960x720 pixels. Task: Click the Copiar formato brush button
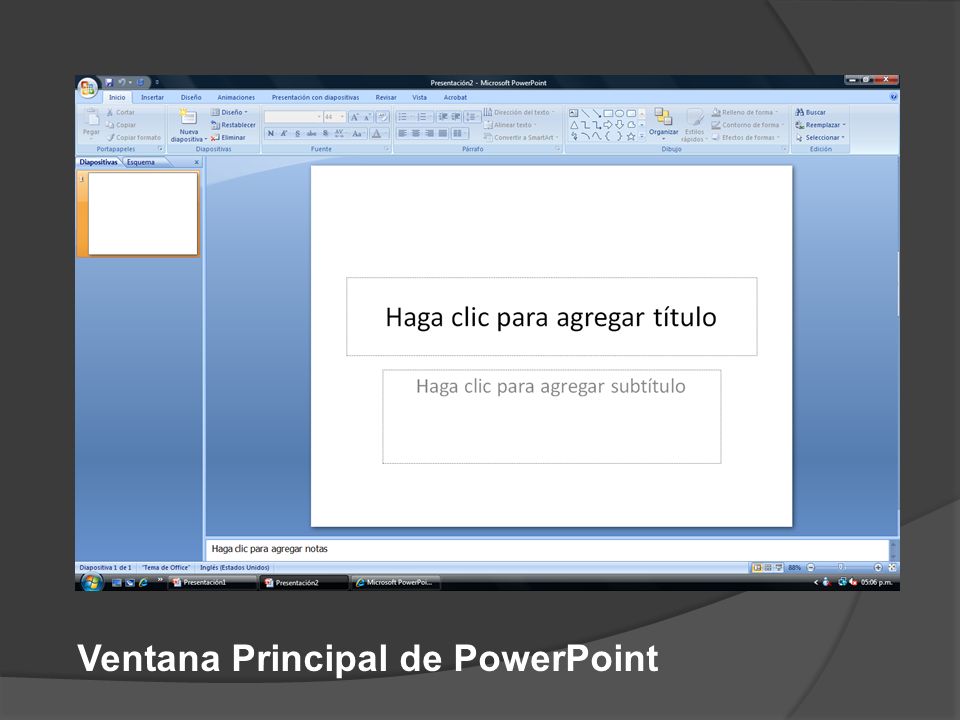pos(133,138)
